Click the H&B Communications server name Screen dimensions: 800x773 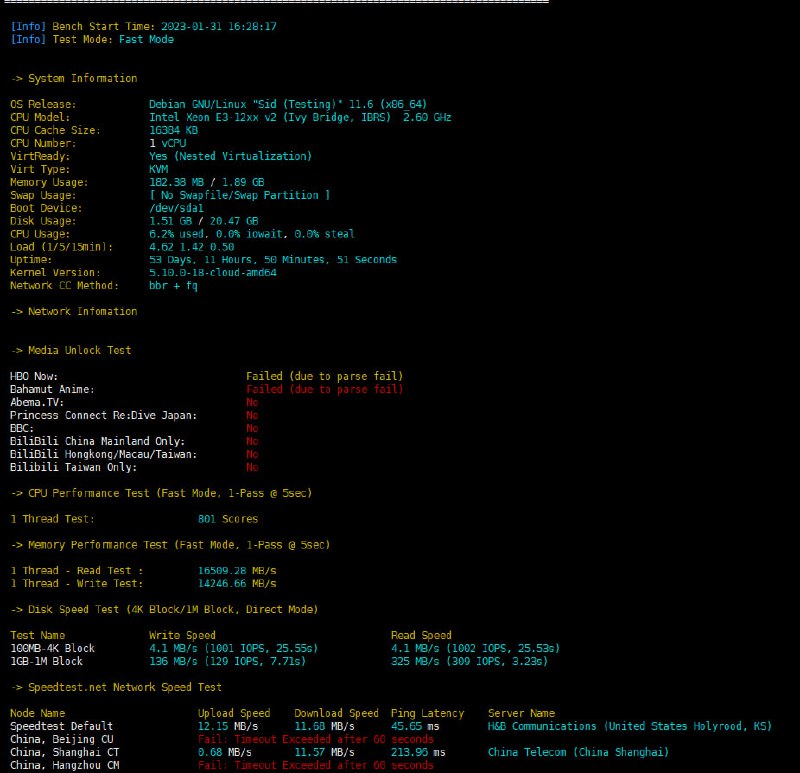point(628,726)
